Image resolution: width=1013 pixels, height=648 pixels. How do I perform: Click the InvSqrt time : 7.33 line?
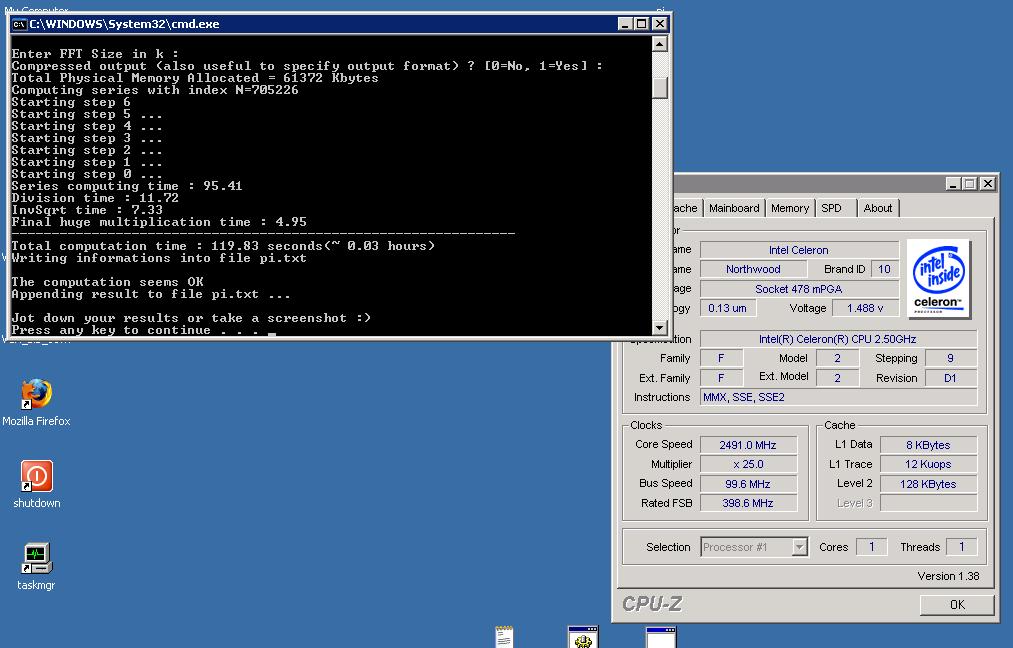(x=87, y=210)
